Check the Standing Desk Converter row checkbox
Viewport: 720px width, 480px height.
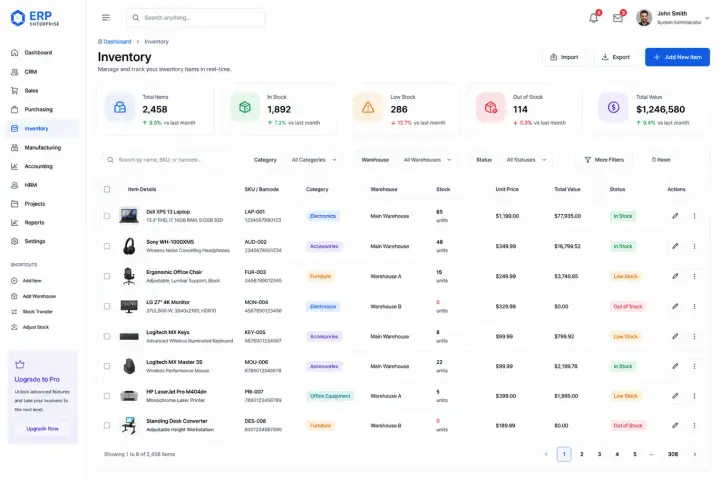coord(107,425)
